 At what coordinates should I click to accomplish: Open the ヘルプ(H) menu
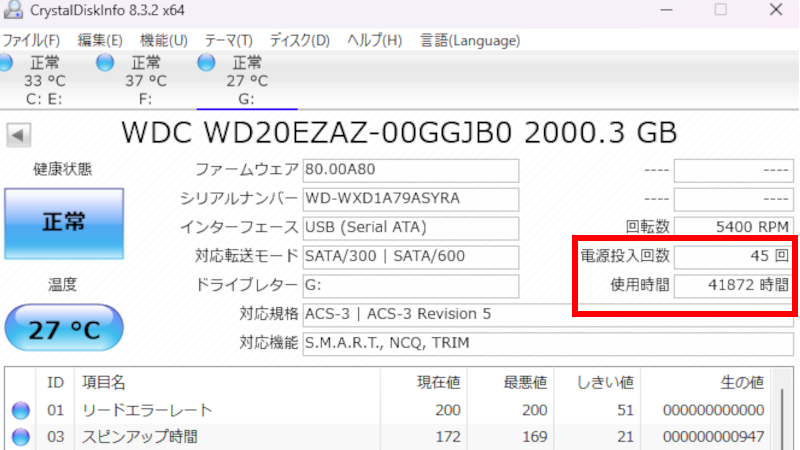[x=374, y=40]
